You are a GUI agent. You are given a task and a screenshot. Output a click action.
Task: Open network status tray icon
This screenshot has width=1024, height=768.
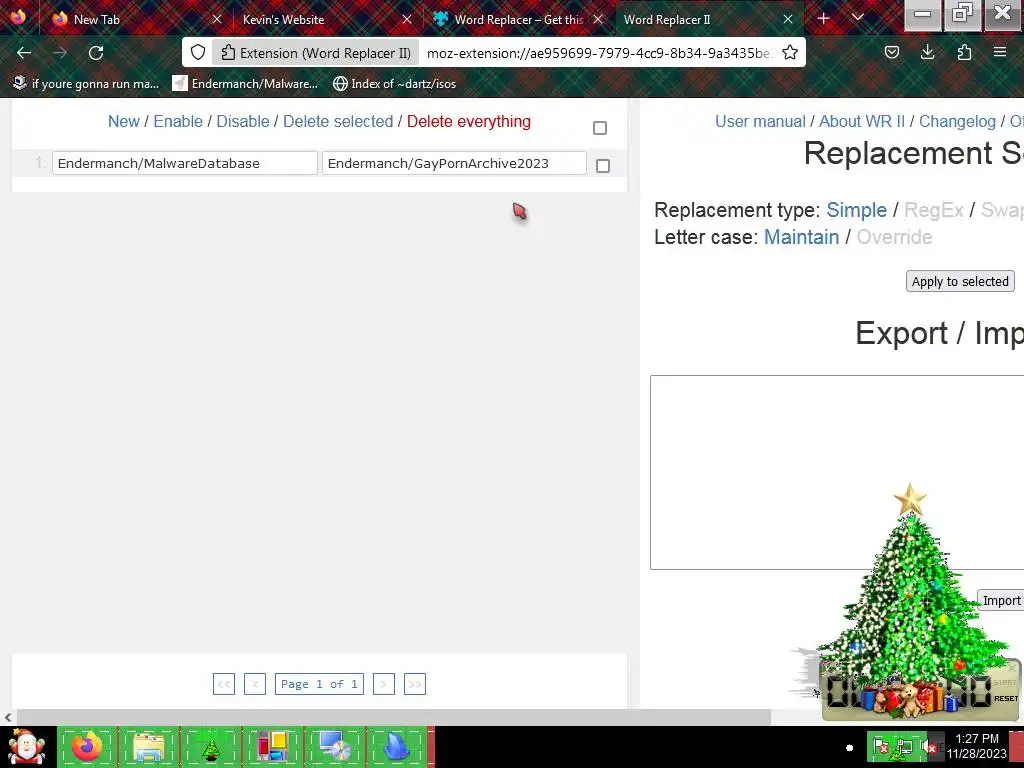click(904, 747)
